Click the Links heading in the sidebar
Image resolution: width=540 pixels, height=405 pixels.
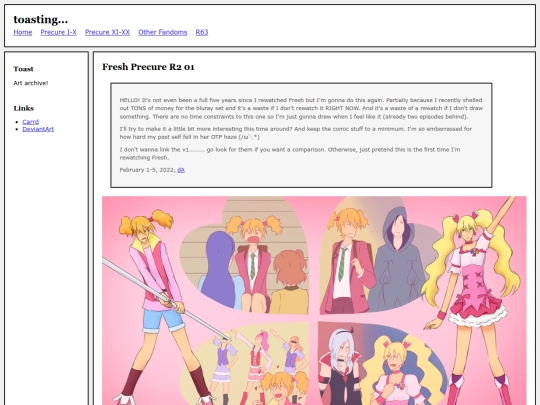[24, 108]
